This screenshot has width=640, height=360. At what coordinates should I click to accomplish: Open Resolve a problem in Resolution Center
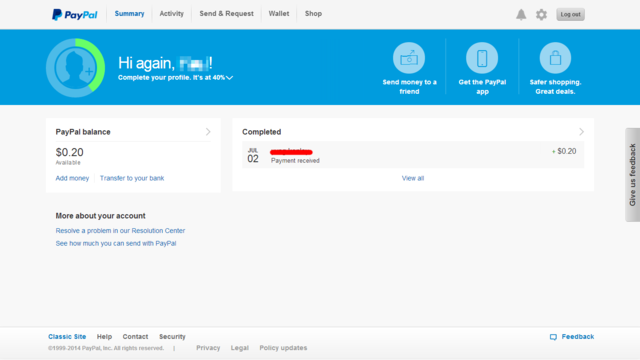120,231
